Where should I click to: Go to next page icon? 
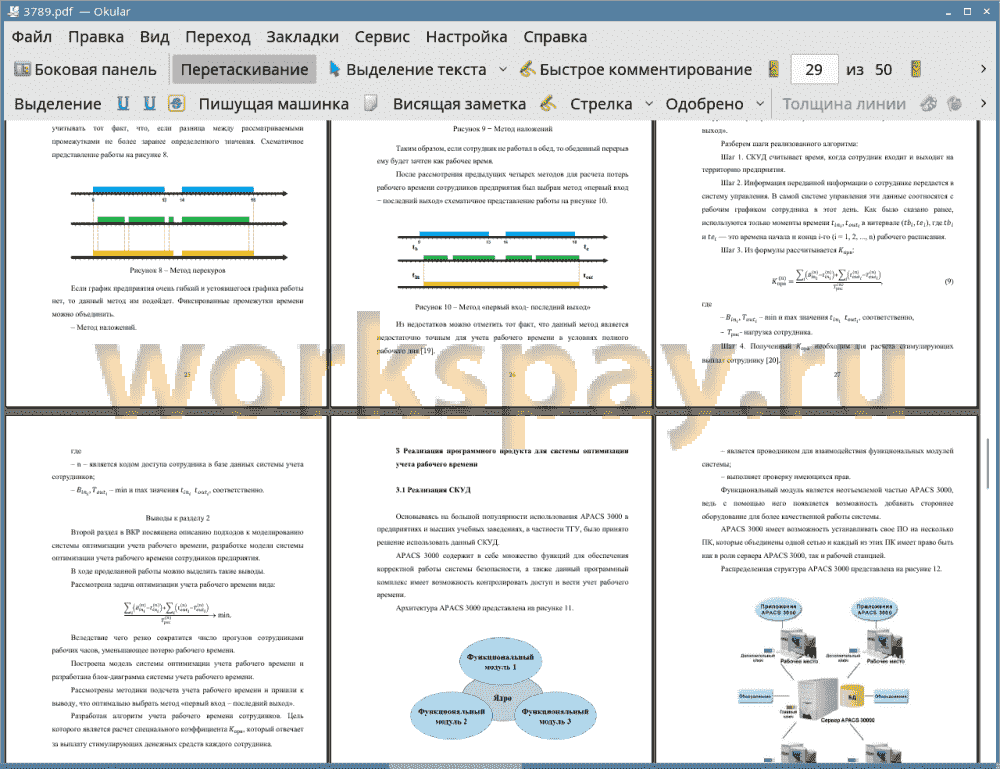[916, 70]
